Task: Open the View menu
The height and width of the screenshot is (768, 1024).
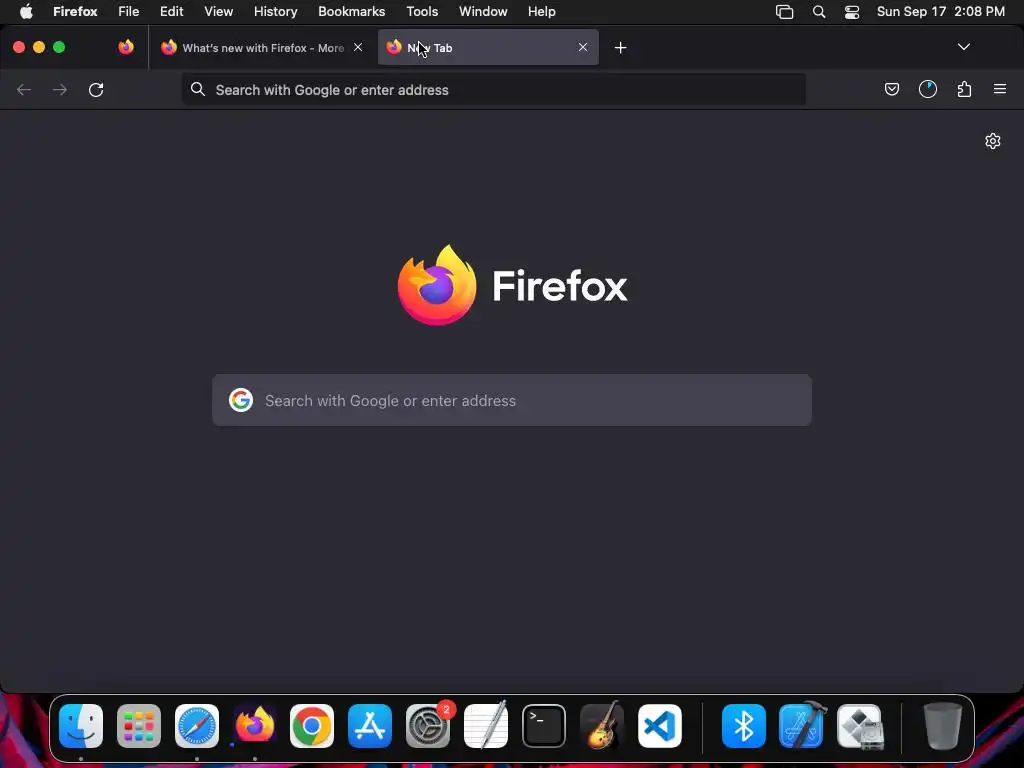Action: 219,12
